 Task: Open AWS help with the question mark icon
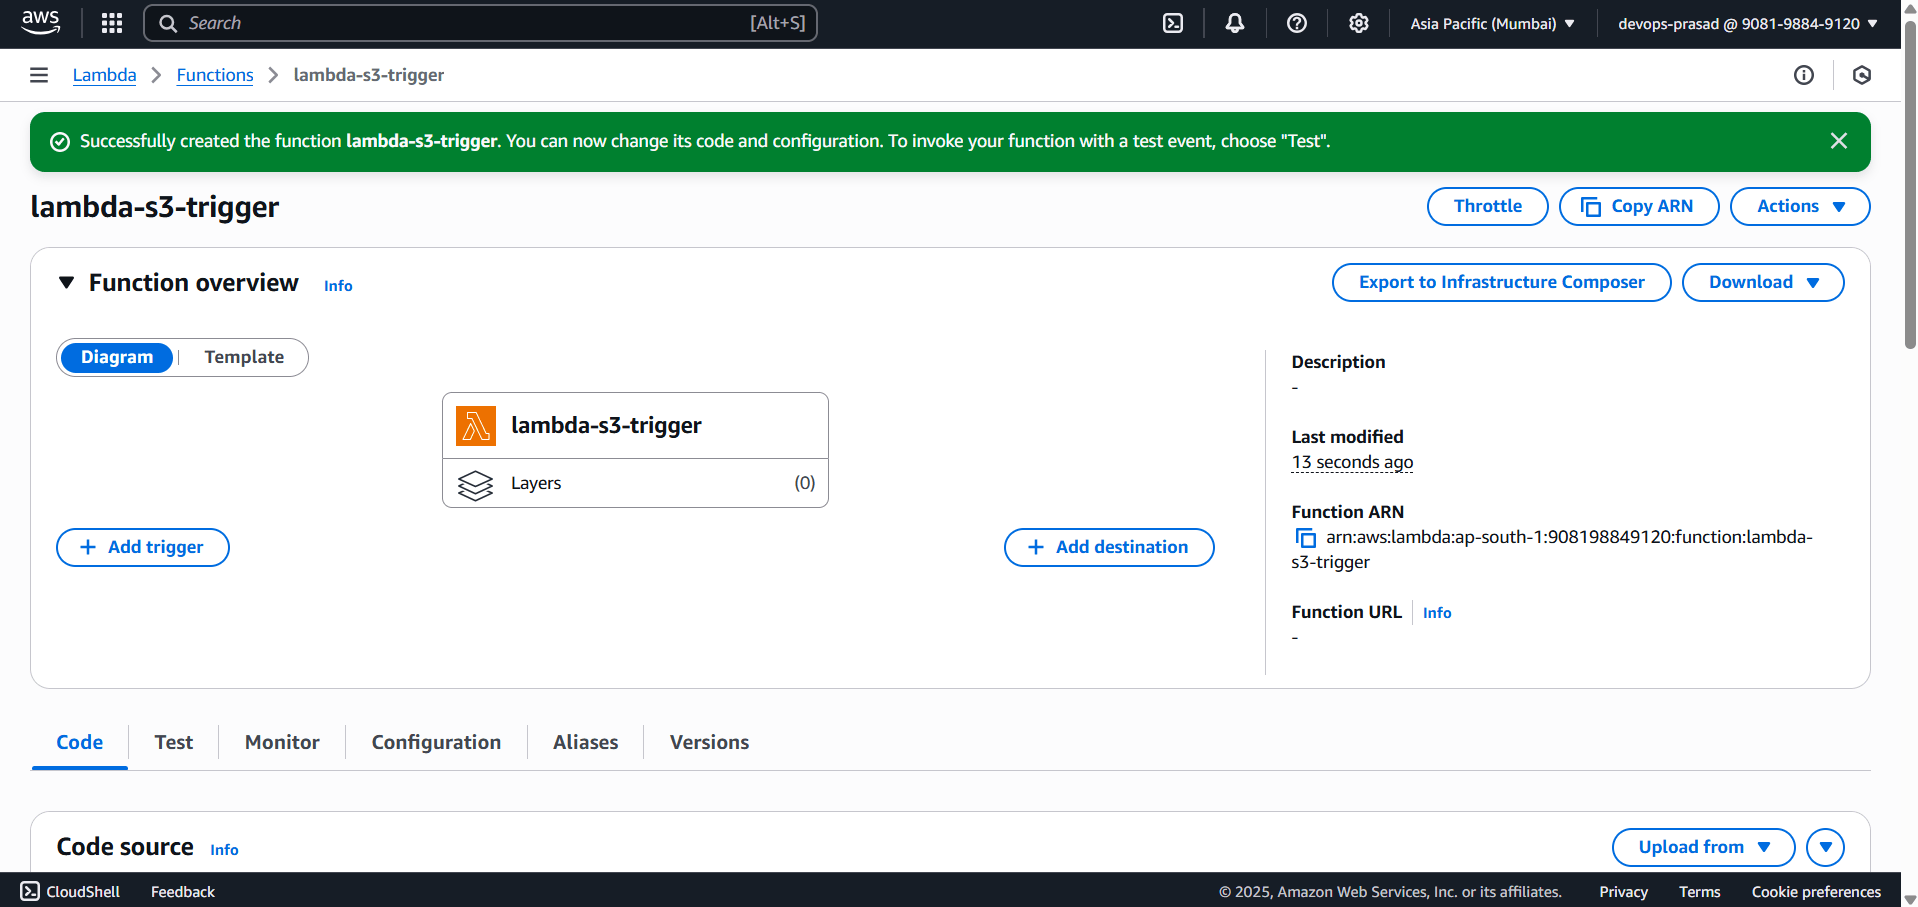1297,22
